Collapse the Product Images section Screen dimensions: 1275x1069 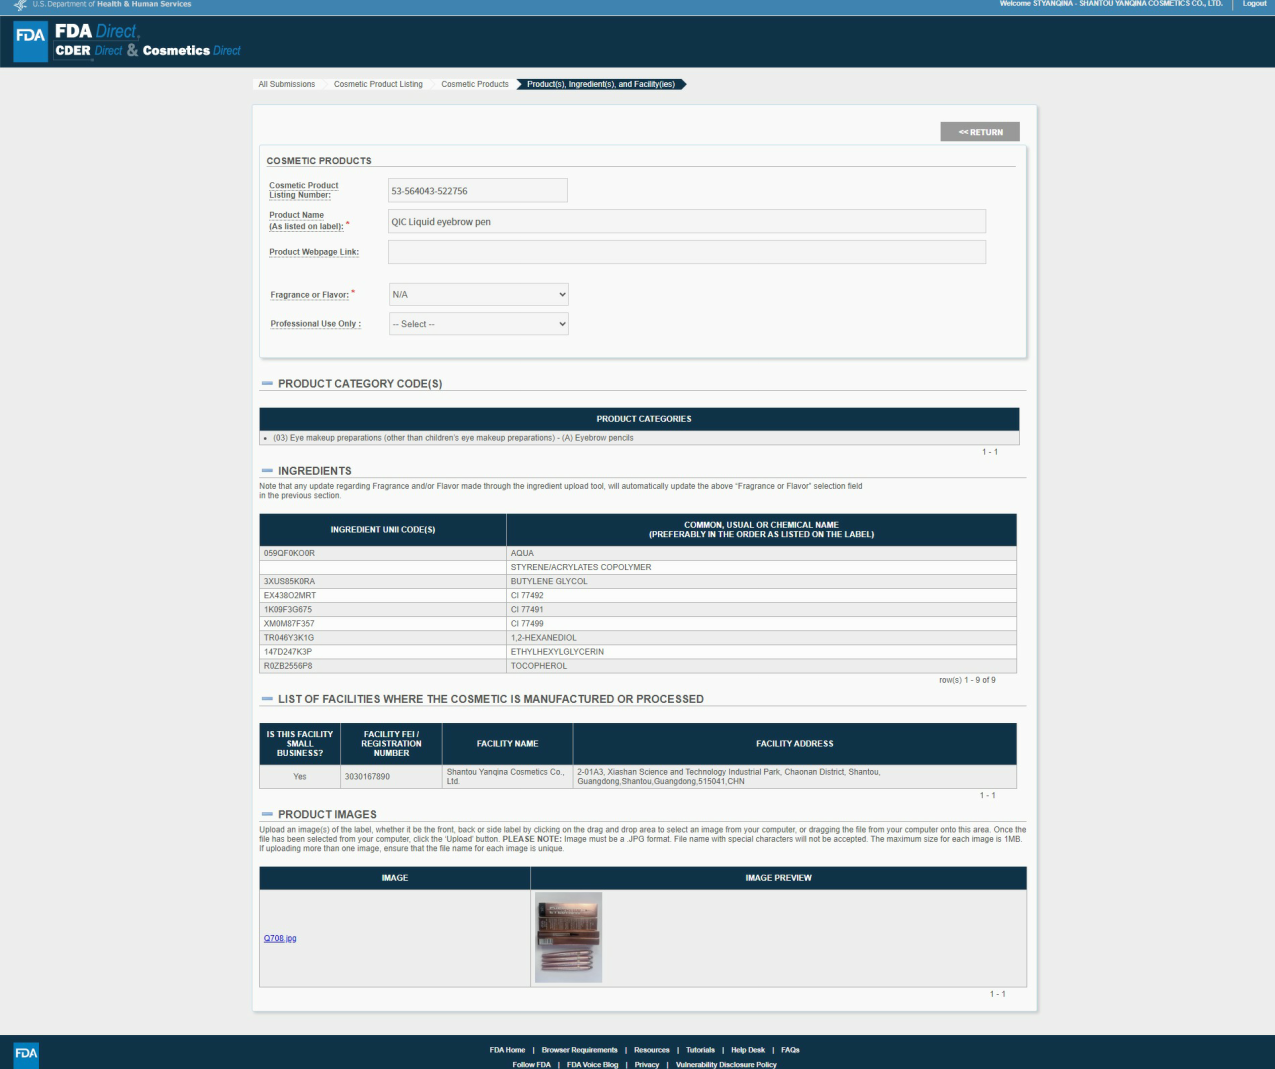pyautogui.click(x=267, y=815)
